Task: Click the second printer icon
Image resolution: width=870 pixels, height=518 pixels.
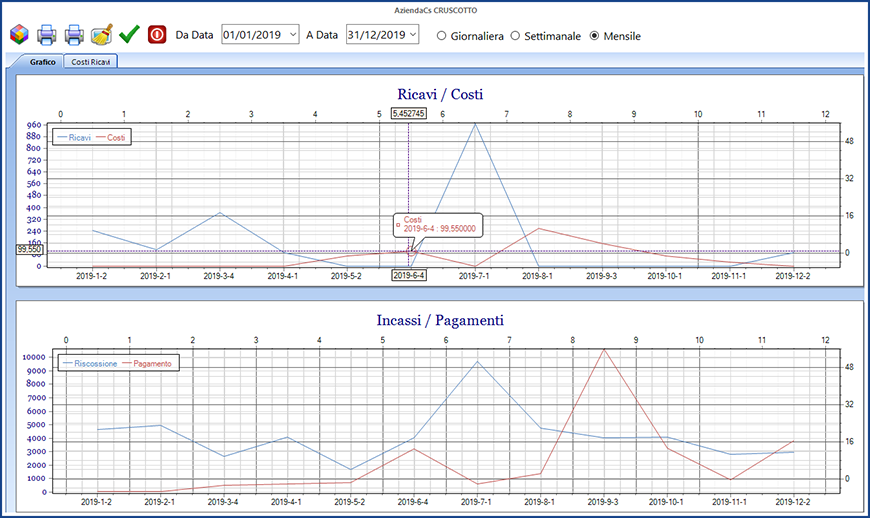Action: [x=74, y=35]
